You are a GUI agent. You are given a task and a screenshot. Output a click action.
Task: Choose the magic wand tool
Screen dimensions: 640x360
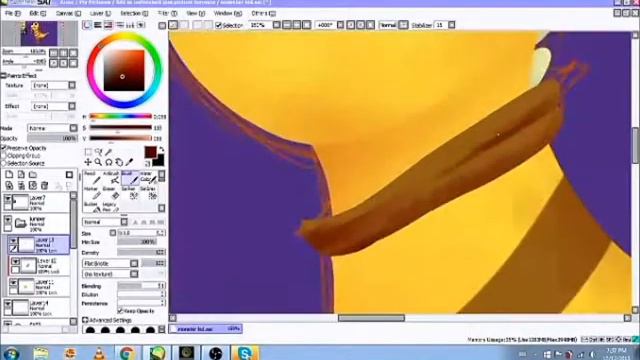click(x=109, y=152)
